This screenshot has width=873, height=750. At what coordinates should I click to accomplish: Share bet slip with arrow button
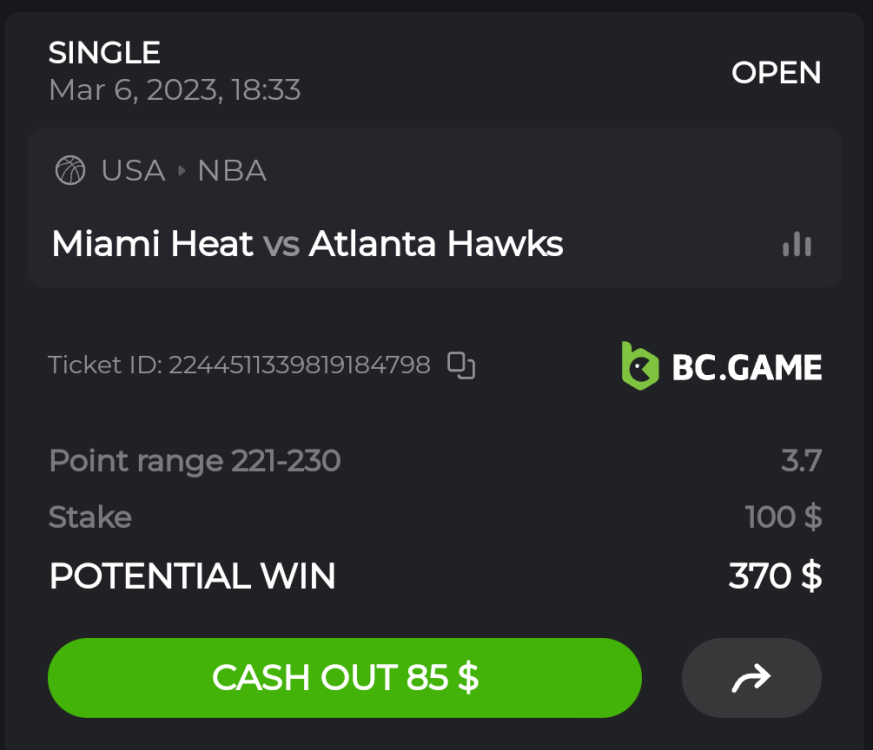(x=751, y=678)
